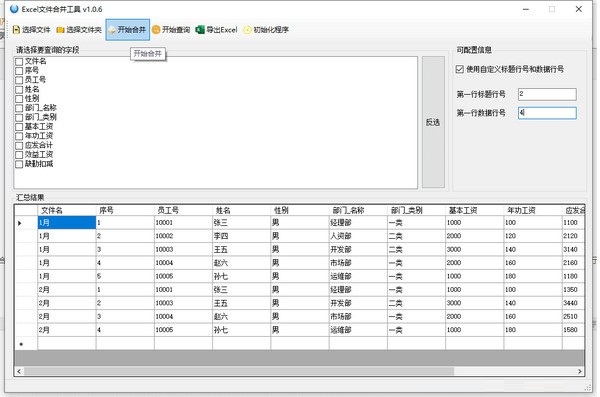
Task: Toggle 使用自定义标题行号和数据行号 checkbox
Action: (460, 69)
